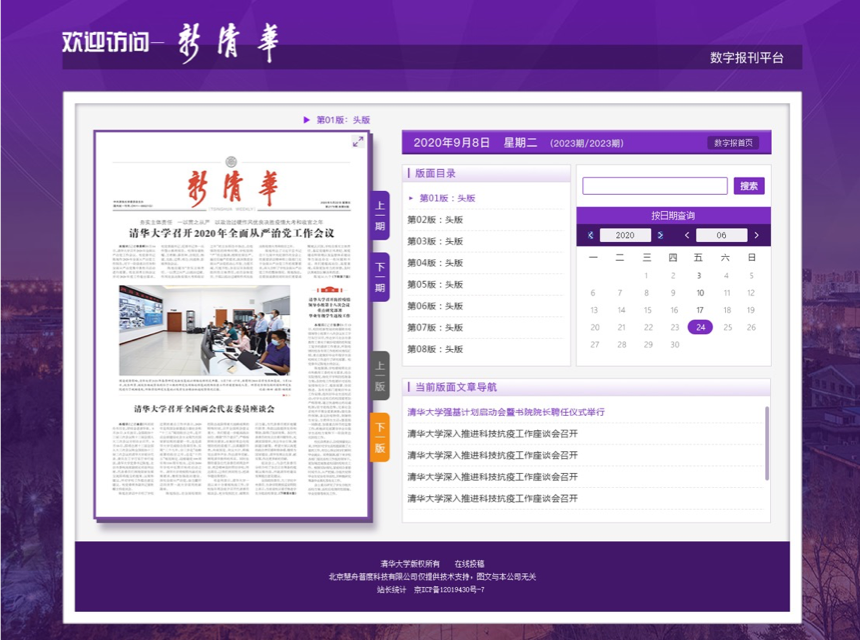Select date 29 in the calendar

point(648,345)
